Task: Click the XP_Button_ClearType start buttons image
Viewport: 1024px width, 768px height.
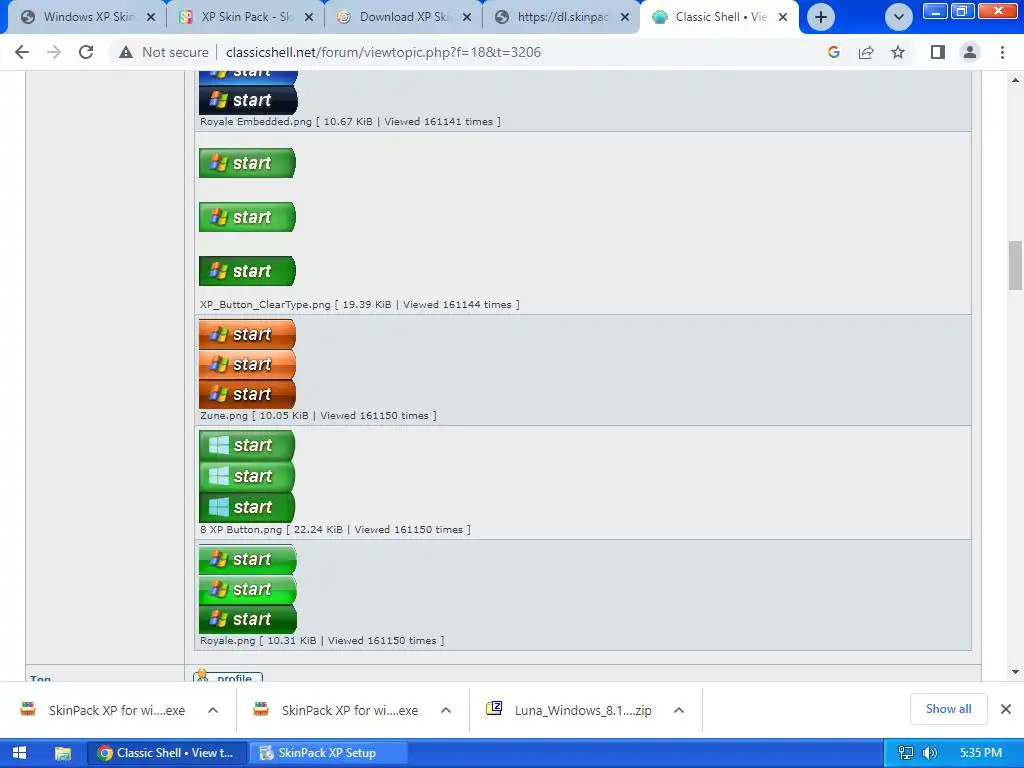Action: point(248,217)
